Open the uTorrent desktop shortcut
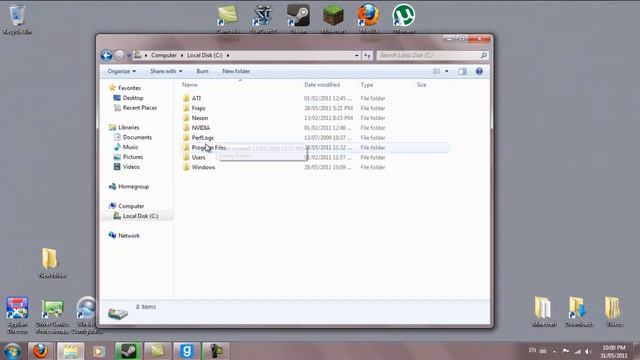This screenshot has width=640, height=360. (x=404, y=18)
